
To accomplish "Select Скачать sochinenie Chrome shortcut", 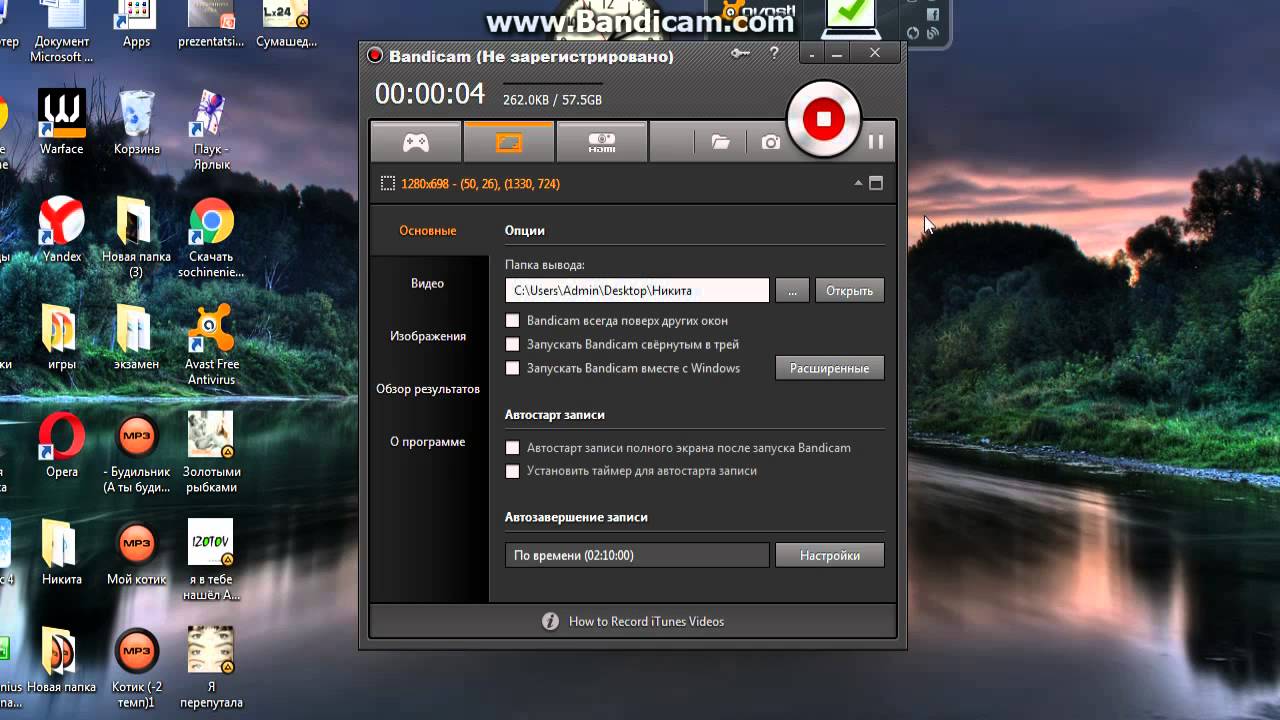I will click(212, 238).
